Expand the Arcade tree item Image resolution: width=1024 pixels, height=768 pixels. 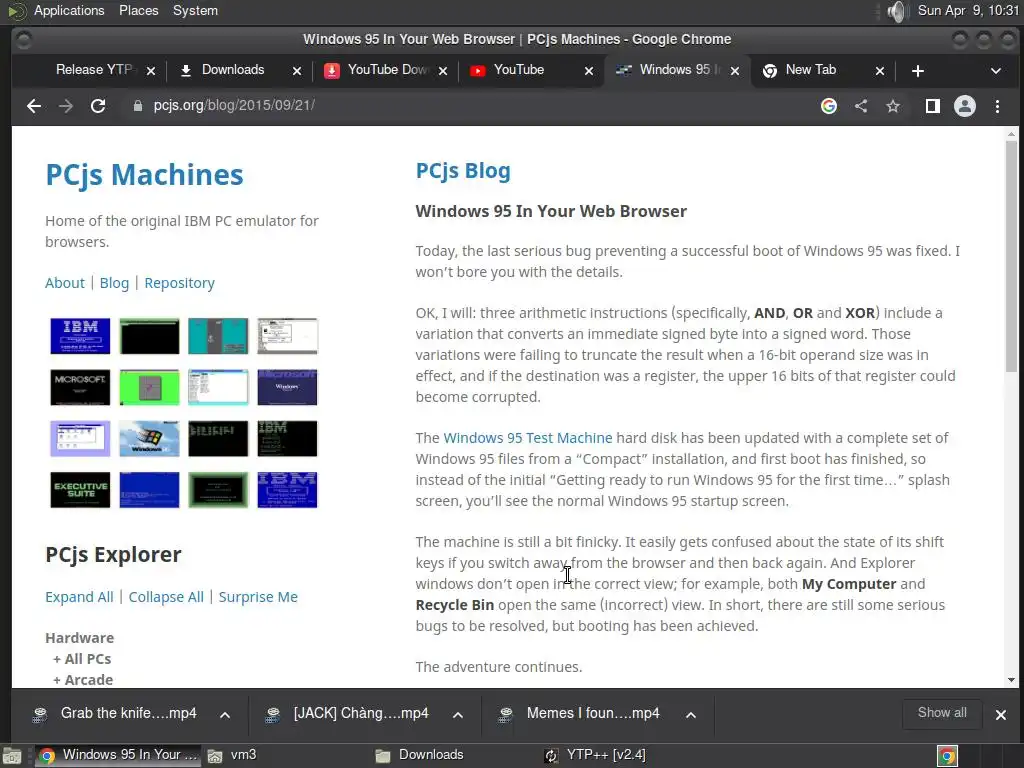83,680
